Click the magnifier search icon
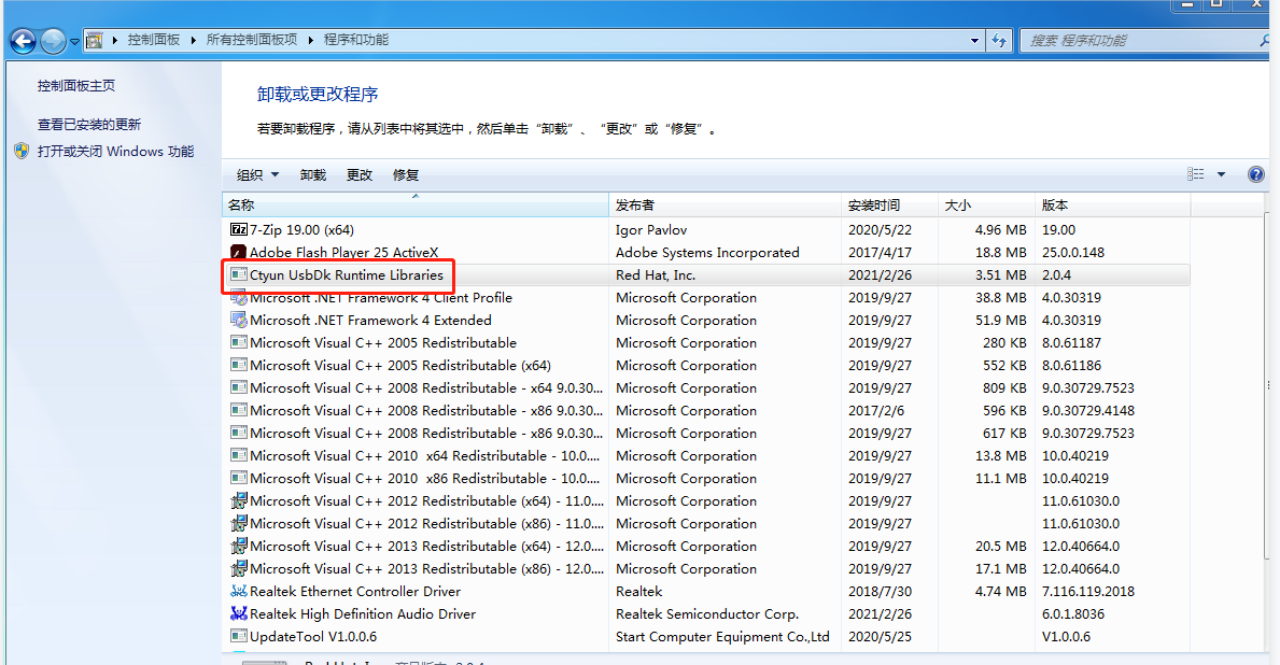Viewport: 1280px width, 665px height. click(1266, 40)
